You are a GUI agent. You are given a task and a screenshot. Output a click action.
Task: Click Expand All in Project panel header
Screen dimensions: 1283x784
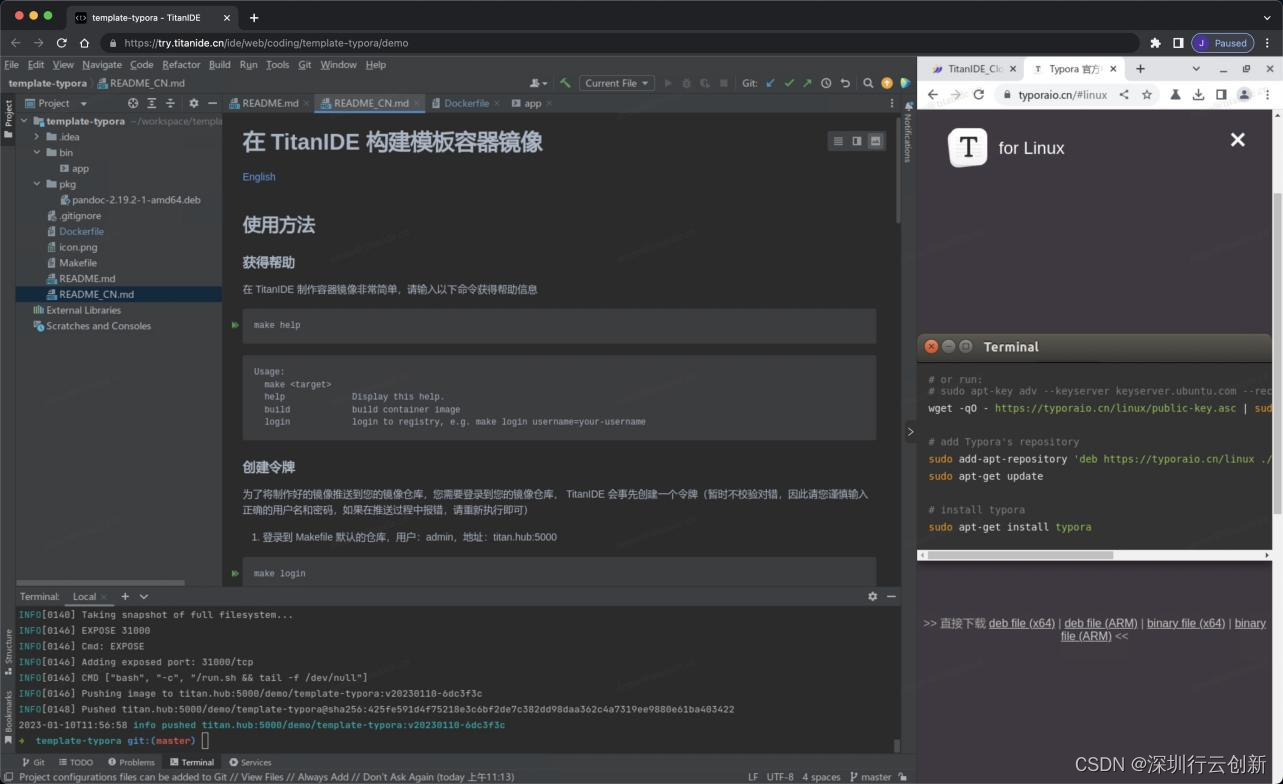(x=152, y=103)
